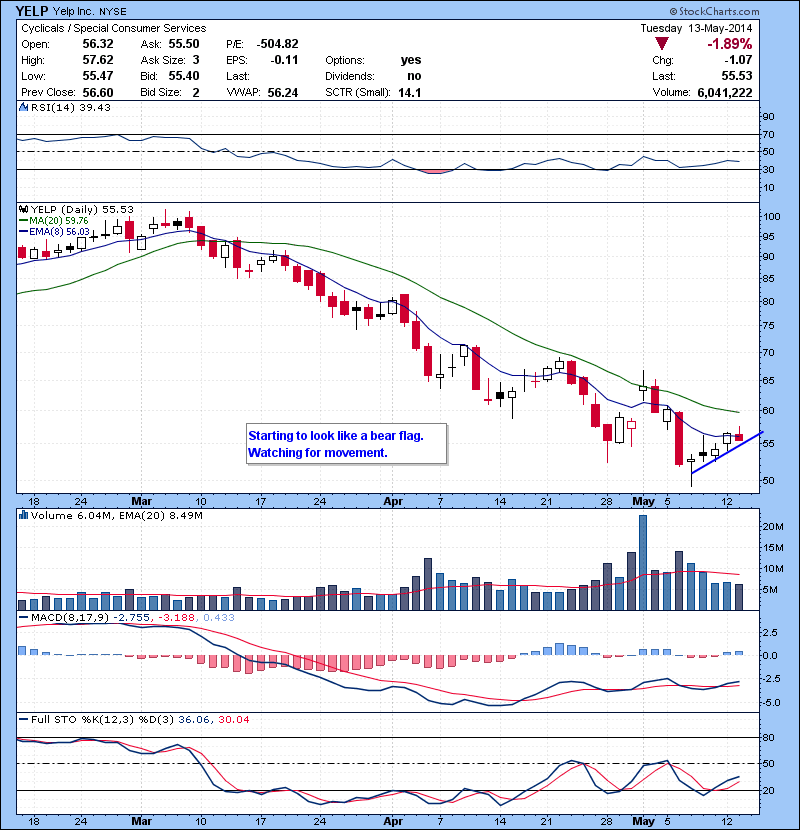Click the percent change -1.89%
The width and height of the screenshot is (800, 830).
pos(730,43)
